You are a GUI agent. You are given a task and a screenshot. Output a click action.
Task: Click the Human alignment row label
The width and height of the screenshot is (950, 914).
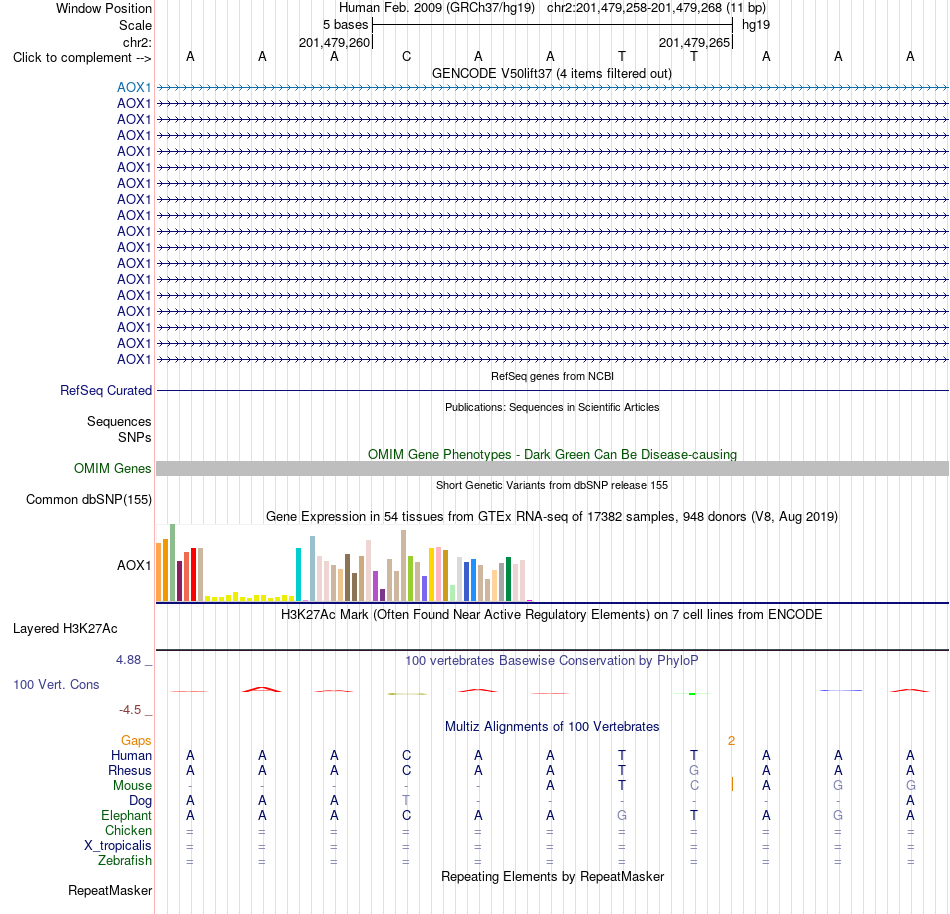[x=131, y=756]
